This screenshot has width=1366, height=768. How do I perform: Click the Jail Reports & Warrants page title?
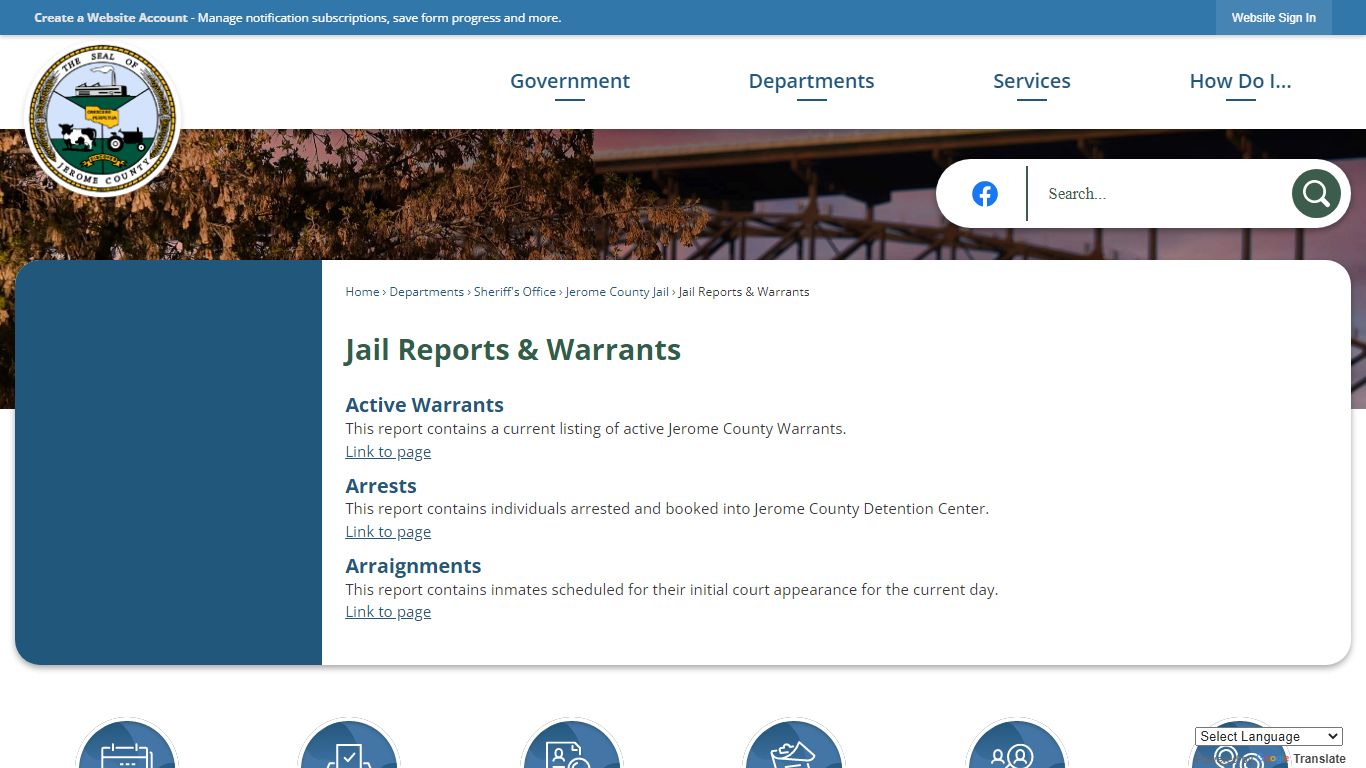click(513, 350)
